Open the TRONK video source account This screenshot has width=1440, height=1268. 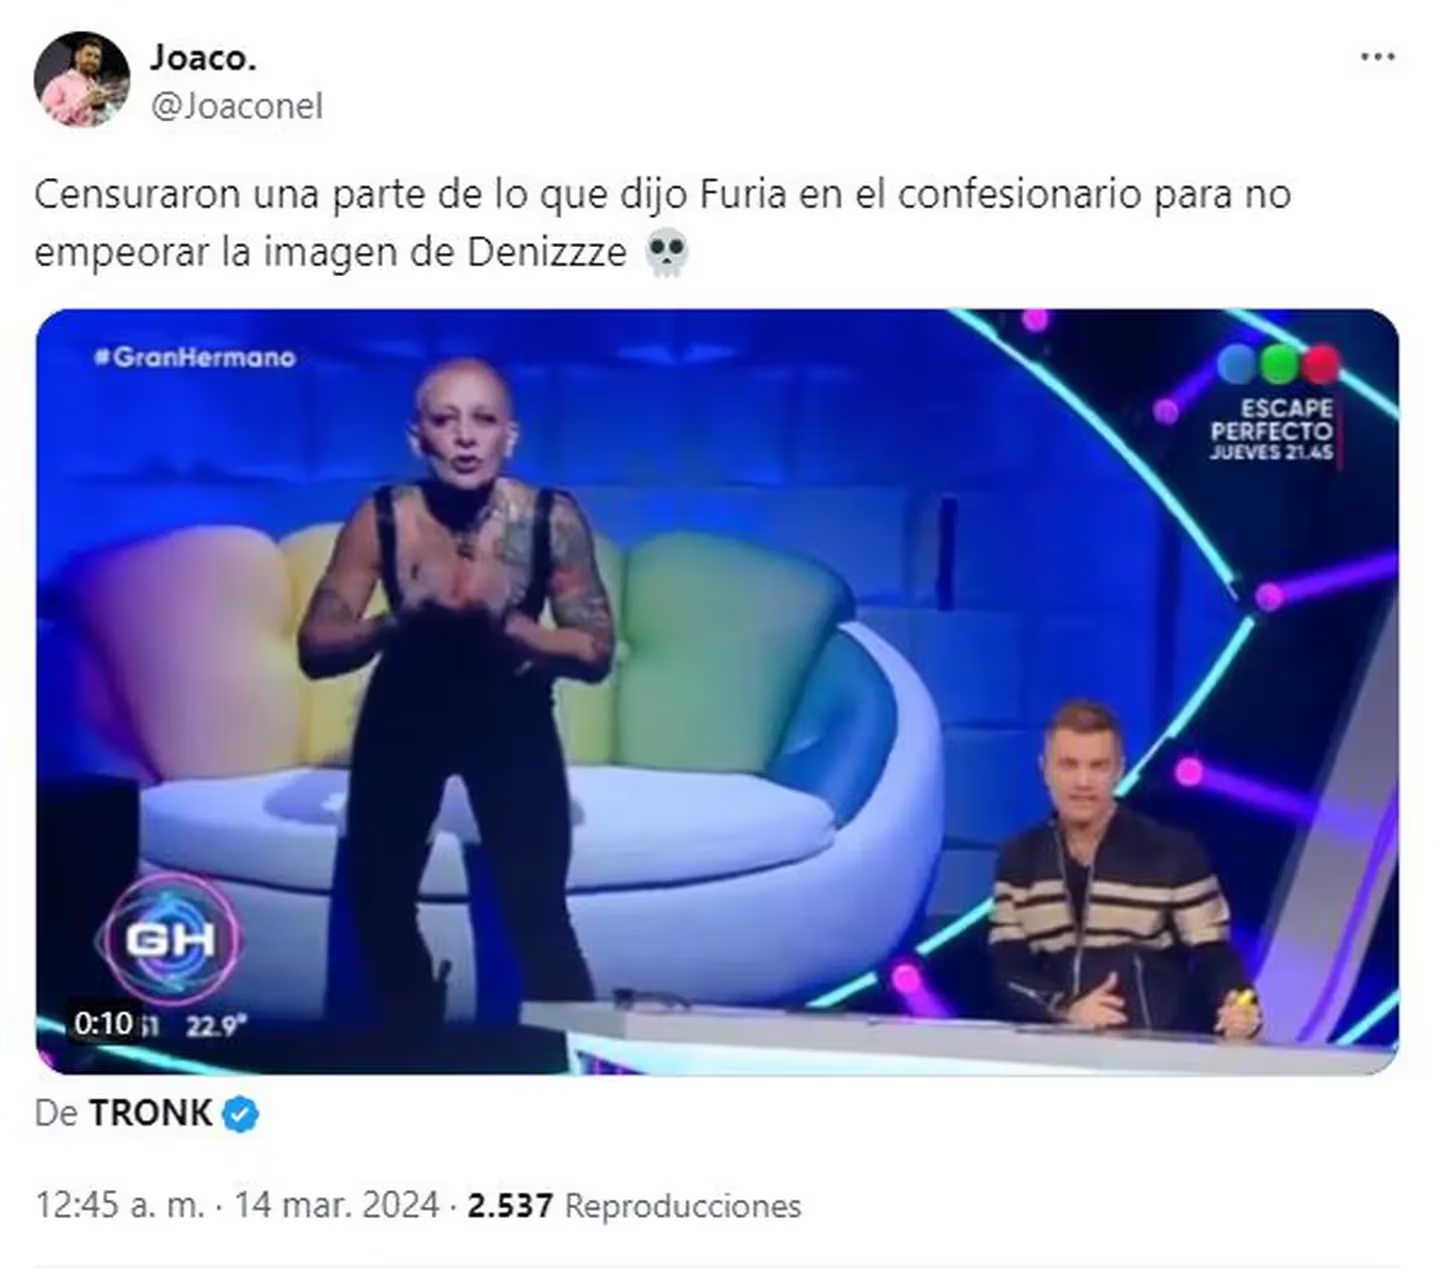click(x=150, y=1113)
